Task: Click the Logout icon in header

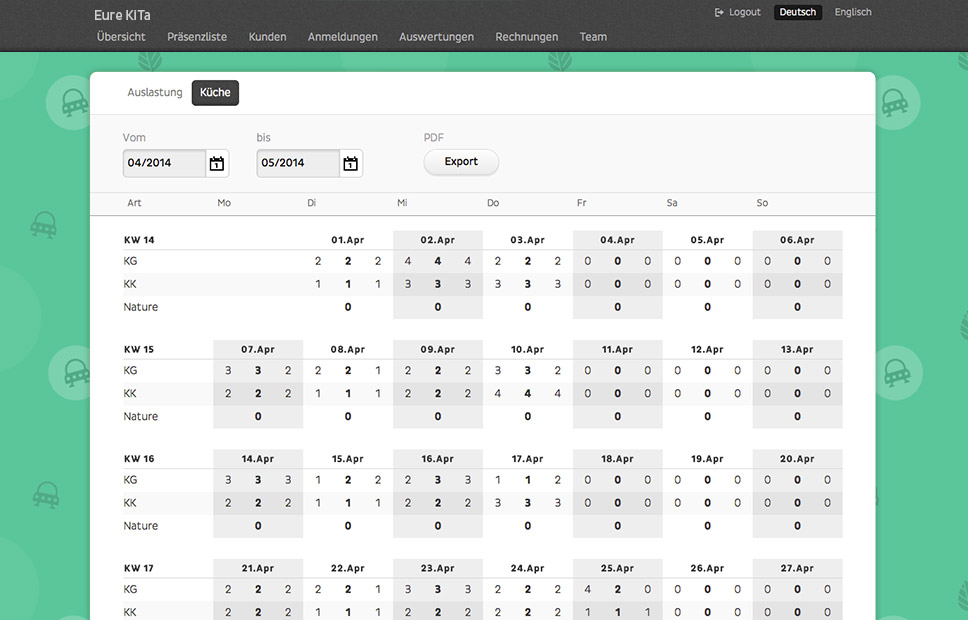Action: [x=719, y=13]
